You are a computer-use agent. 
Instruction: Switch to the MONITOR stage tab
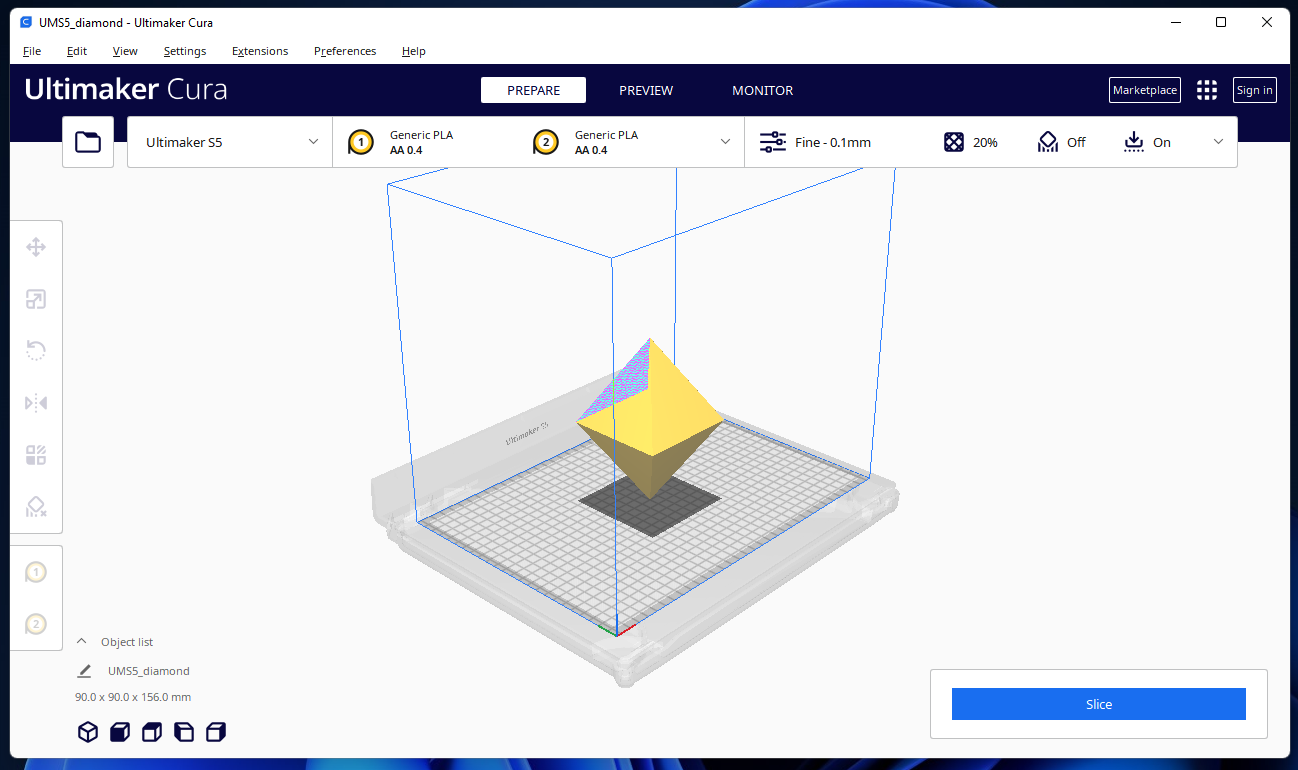[x=763, y=90]
